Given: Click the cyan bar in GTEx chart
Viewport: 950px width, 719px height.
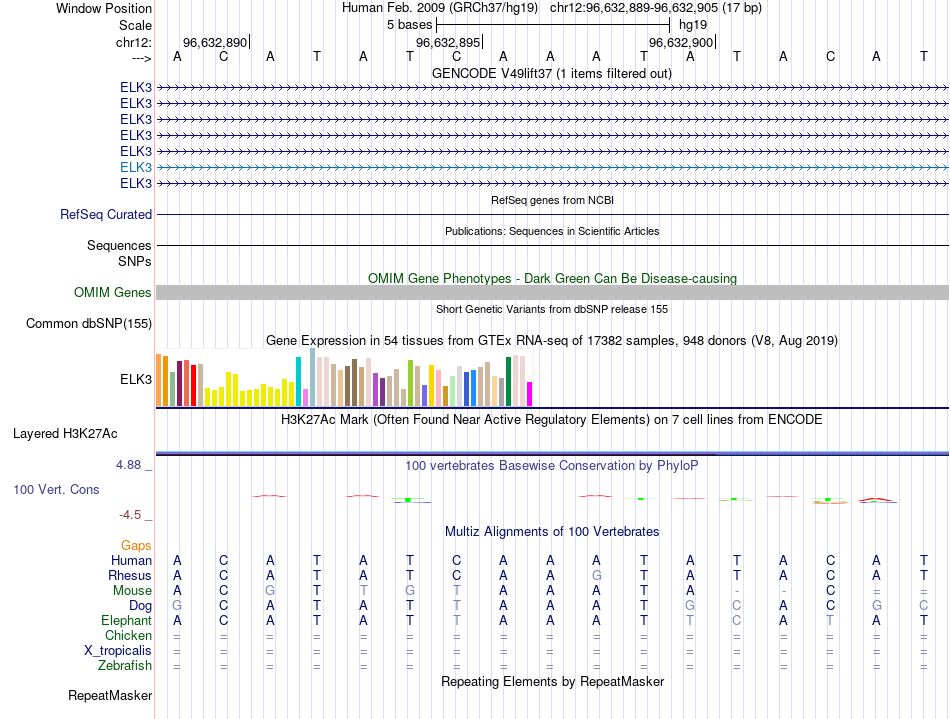Looking at the screenshot, I should tap(299, 382).
